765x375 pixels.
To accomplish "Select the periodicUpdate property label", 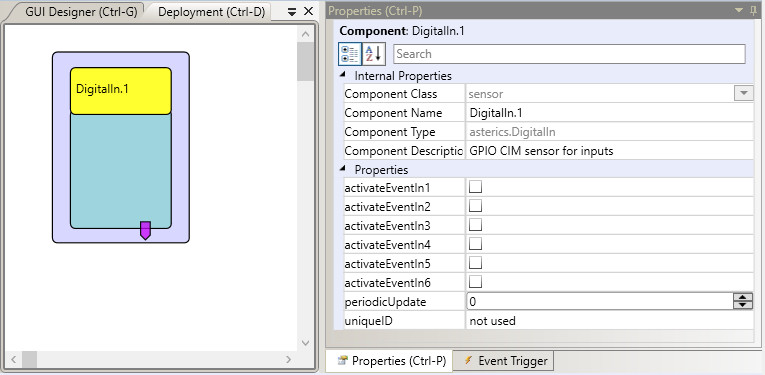I will (x=385, y=302).
